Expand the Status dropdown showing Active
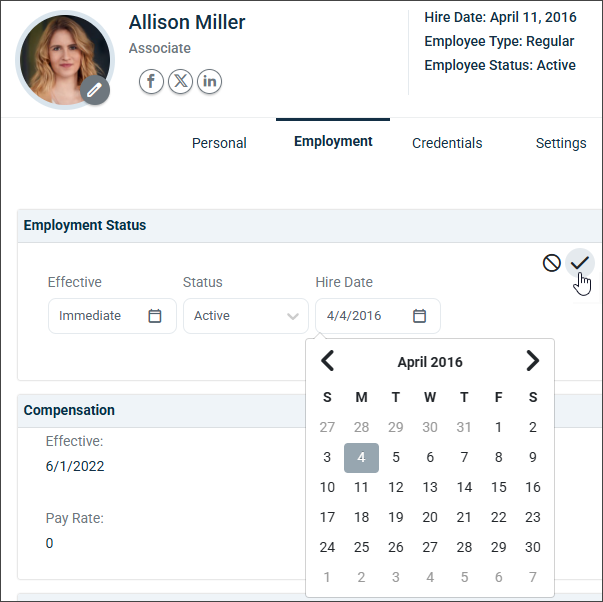The width and height of the screenshot is (603, 602). pyautogui.click(x=246, y=316)
